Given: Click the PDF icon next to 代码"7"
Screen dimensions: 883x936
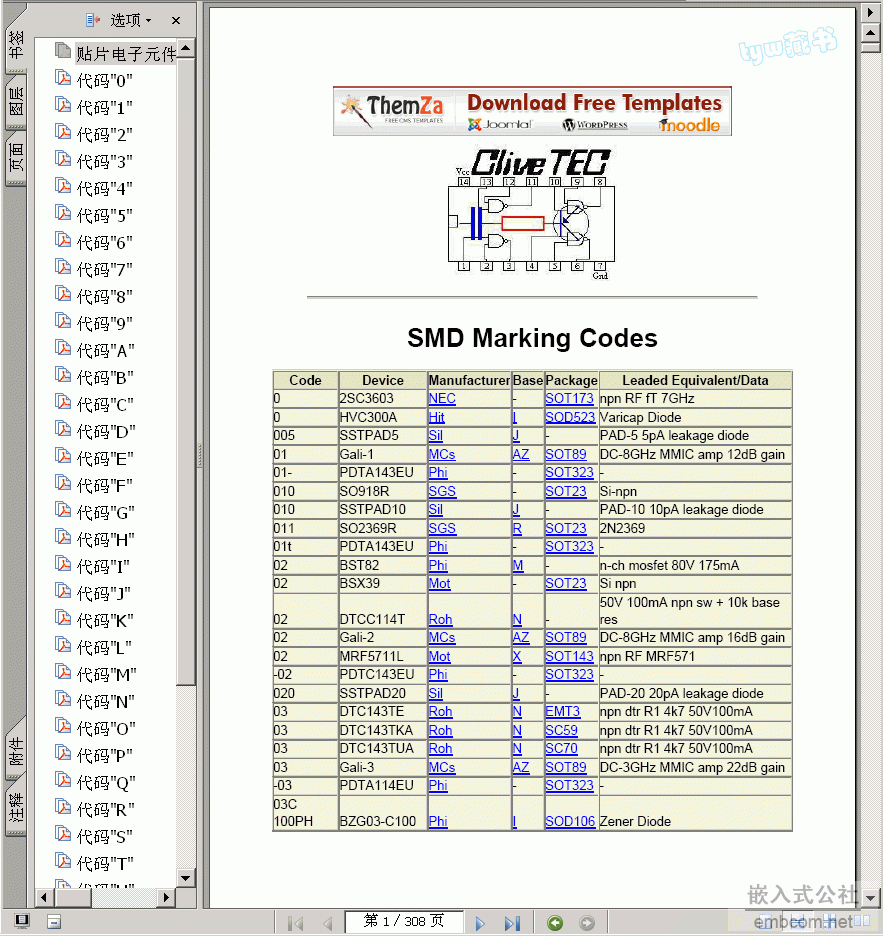Looking at the screenshot, I should coord(63,267).
